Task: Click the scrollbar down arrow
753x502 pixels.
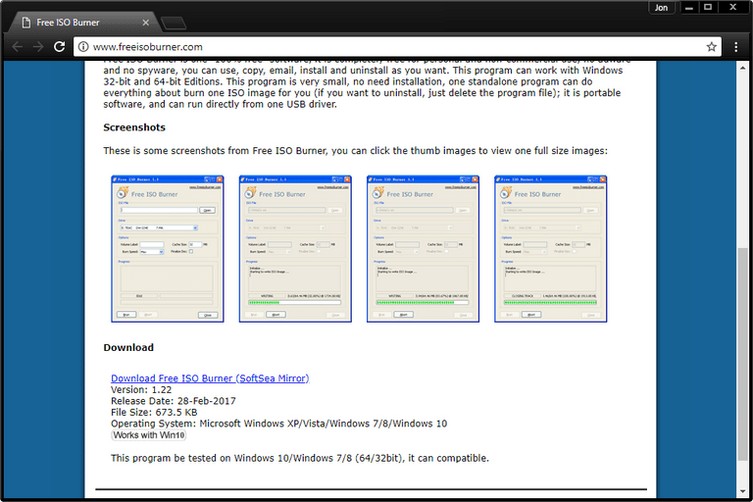Action: 742,492
